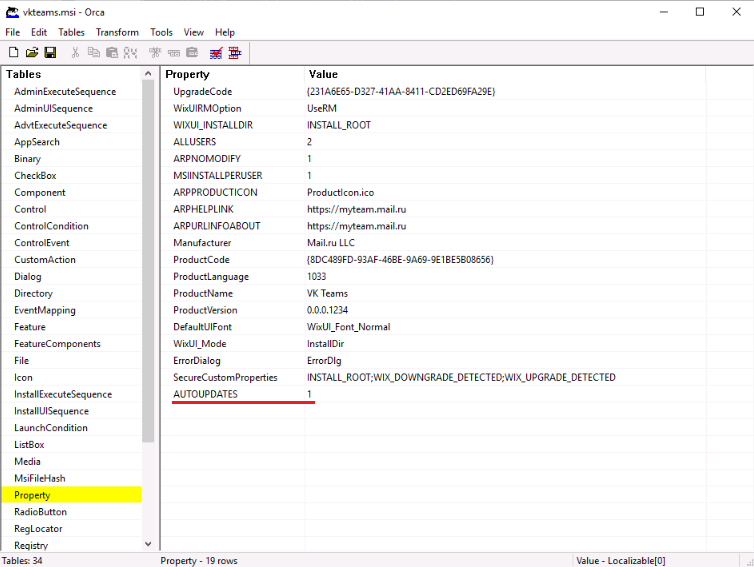Click the Value column header
The width and height of the screenshot is (754, 567).
pyautogui.click(x=323, y=74)
